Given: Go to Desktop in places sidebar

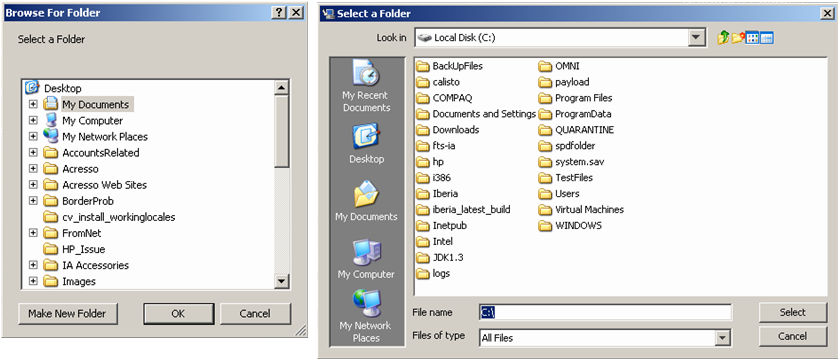Looking at the screenshot, I should click(x=367, y=143).
